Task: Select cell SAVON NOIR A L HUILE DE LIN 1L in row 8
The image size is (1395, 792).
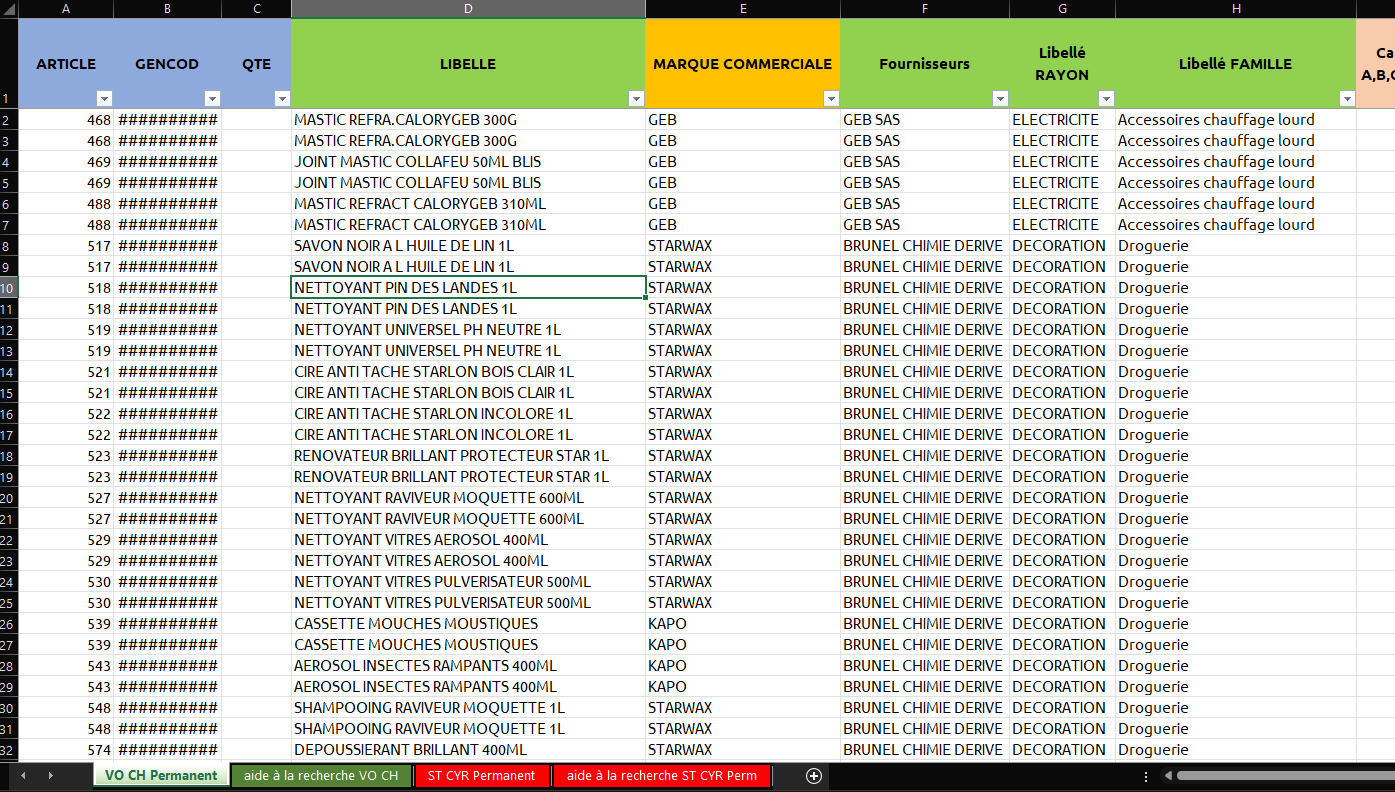Action: [x=468, y=246]
